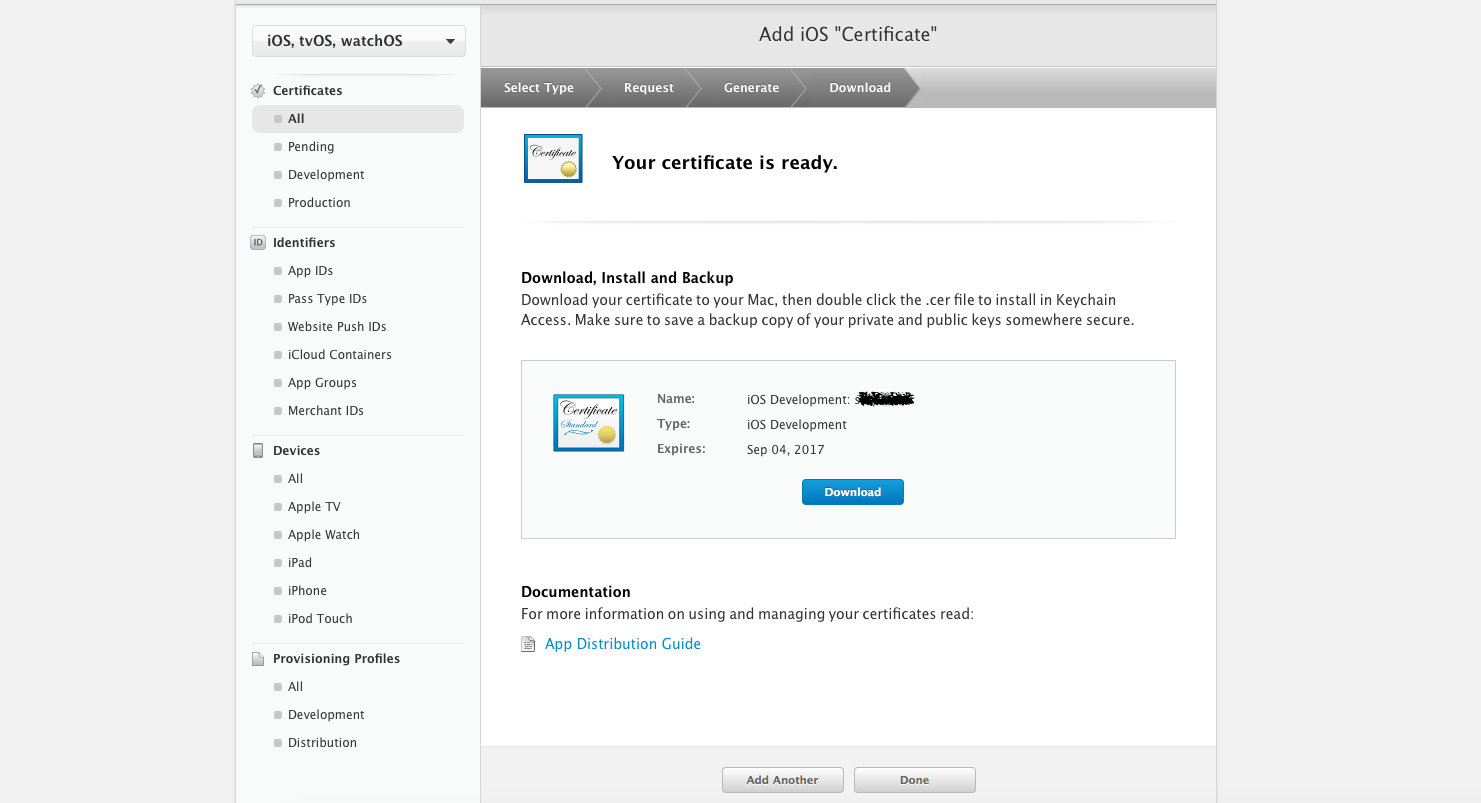Click the Add iOS "Certificate" page title
The image size is (1481, 803).
coord(848,35)
